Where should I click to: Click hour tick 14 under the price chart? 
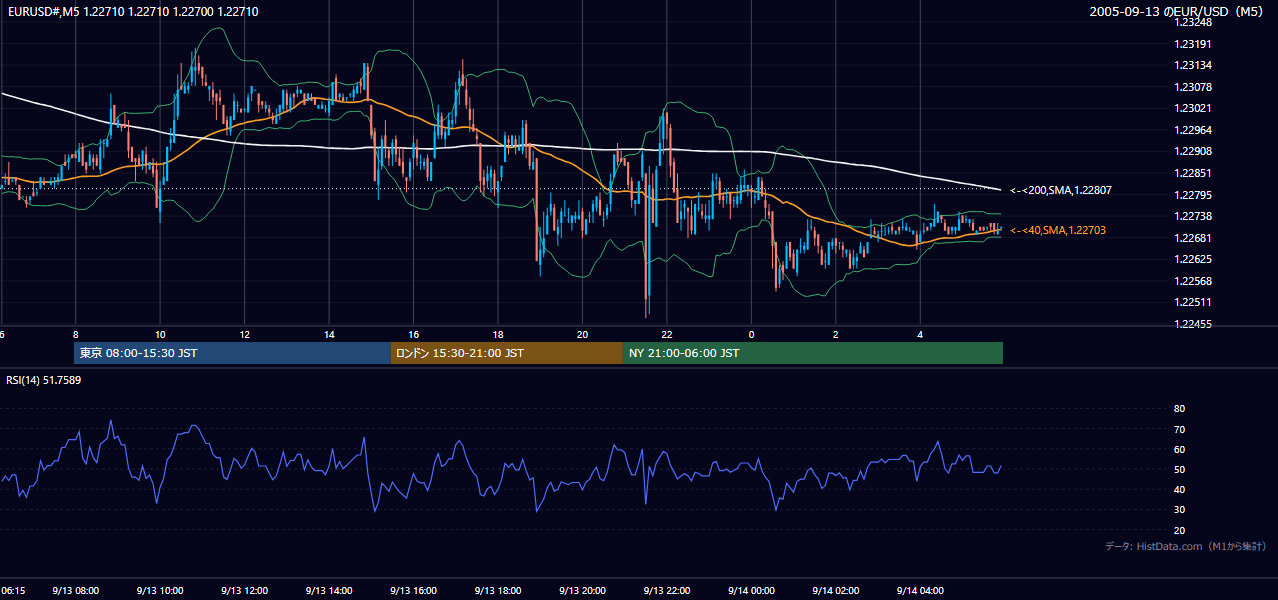click(x=329, y=334)
